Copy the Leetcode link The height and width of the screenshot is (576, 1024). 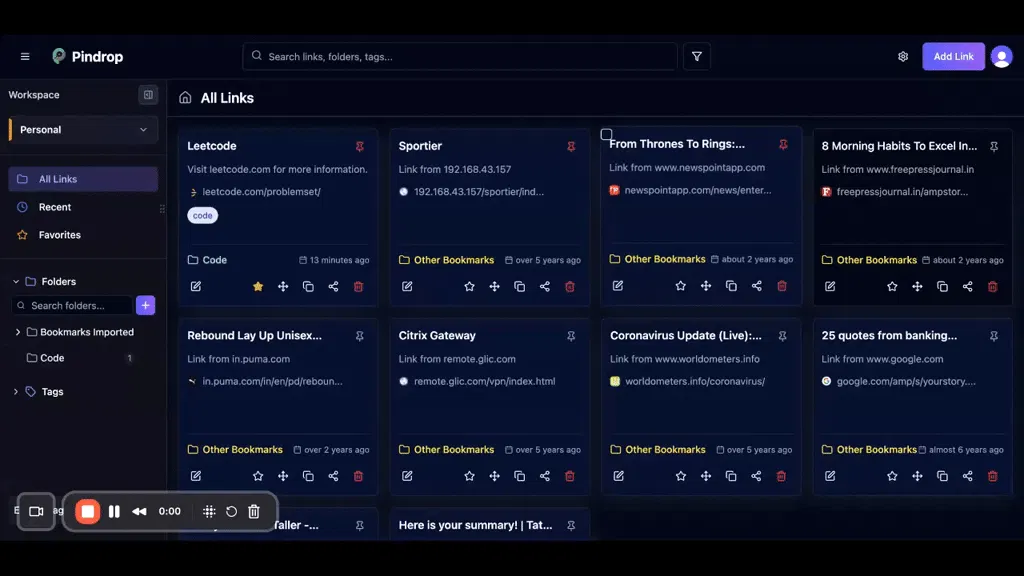pos(308,287)
